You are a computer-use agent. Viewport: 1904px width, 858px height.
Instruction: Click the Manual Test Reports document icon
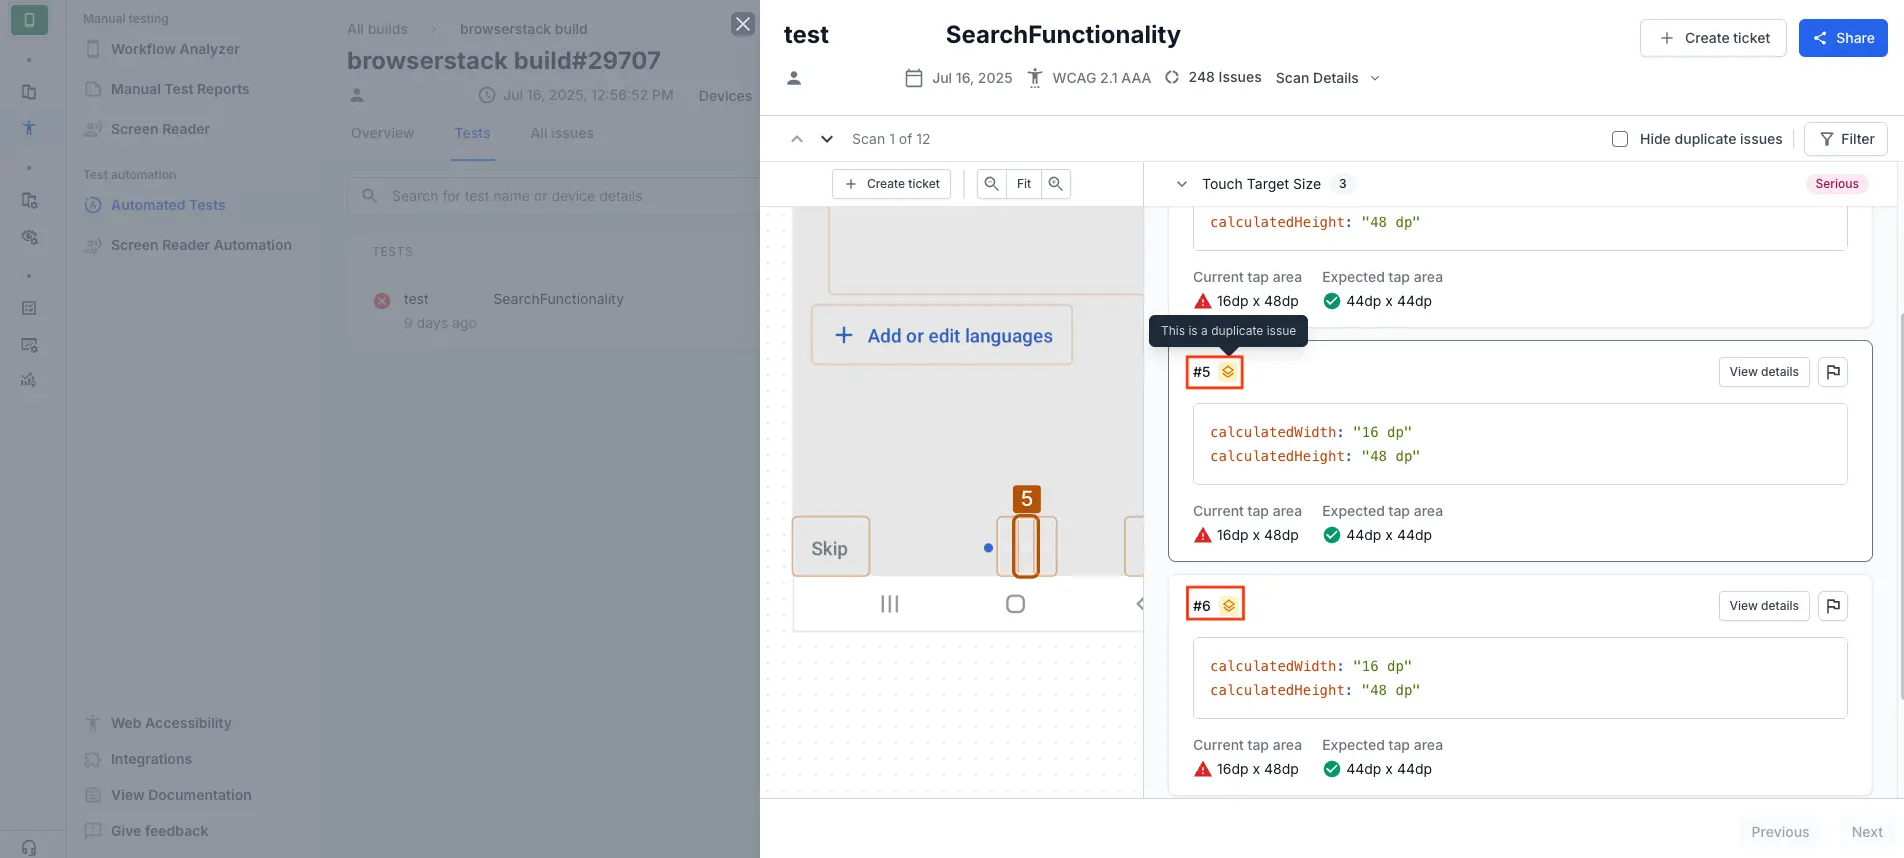(x=93, y=89)
